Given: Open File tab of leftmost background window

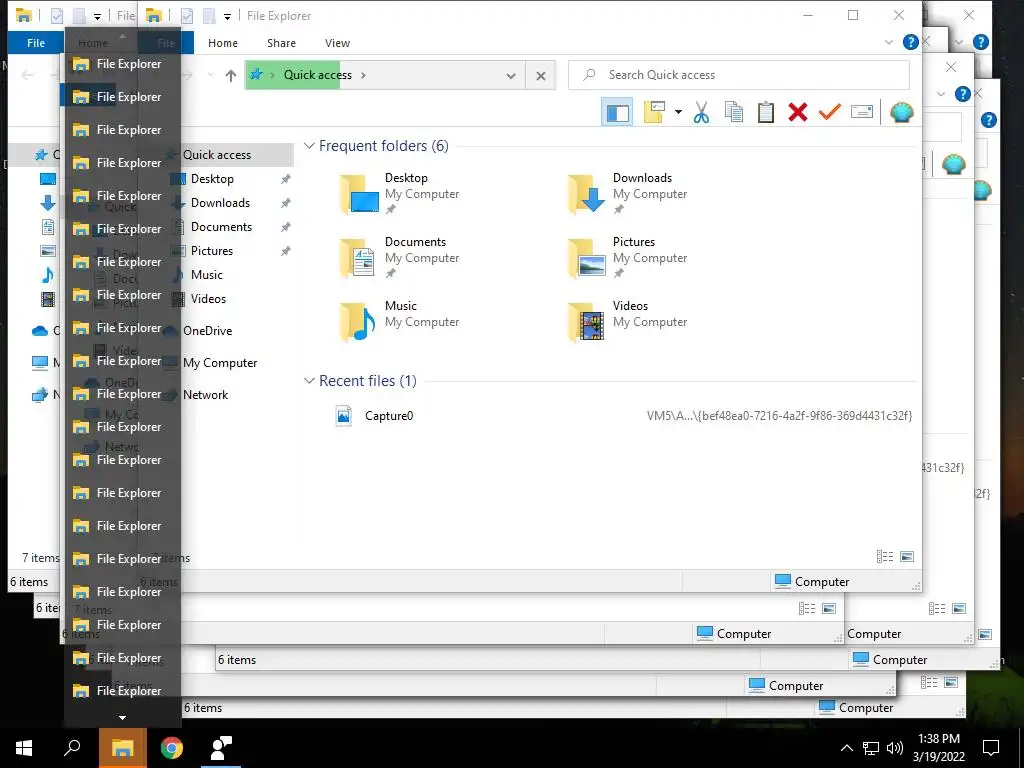Looking at the screenshot, I should 36,43.
